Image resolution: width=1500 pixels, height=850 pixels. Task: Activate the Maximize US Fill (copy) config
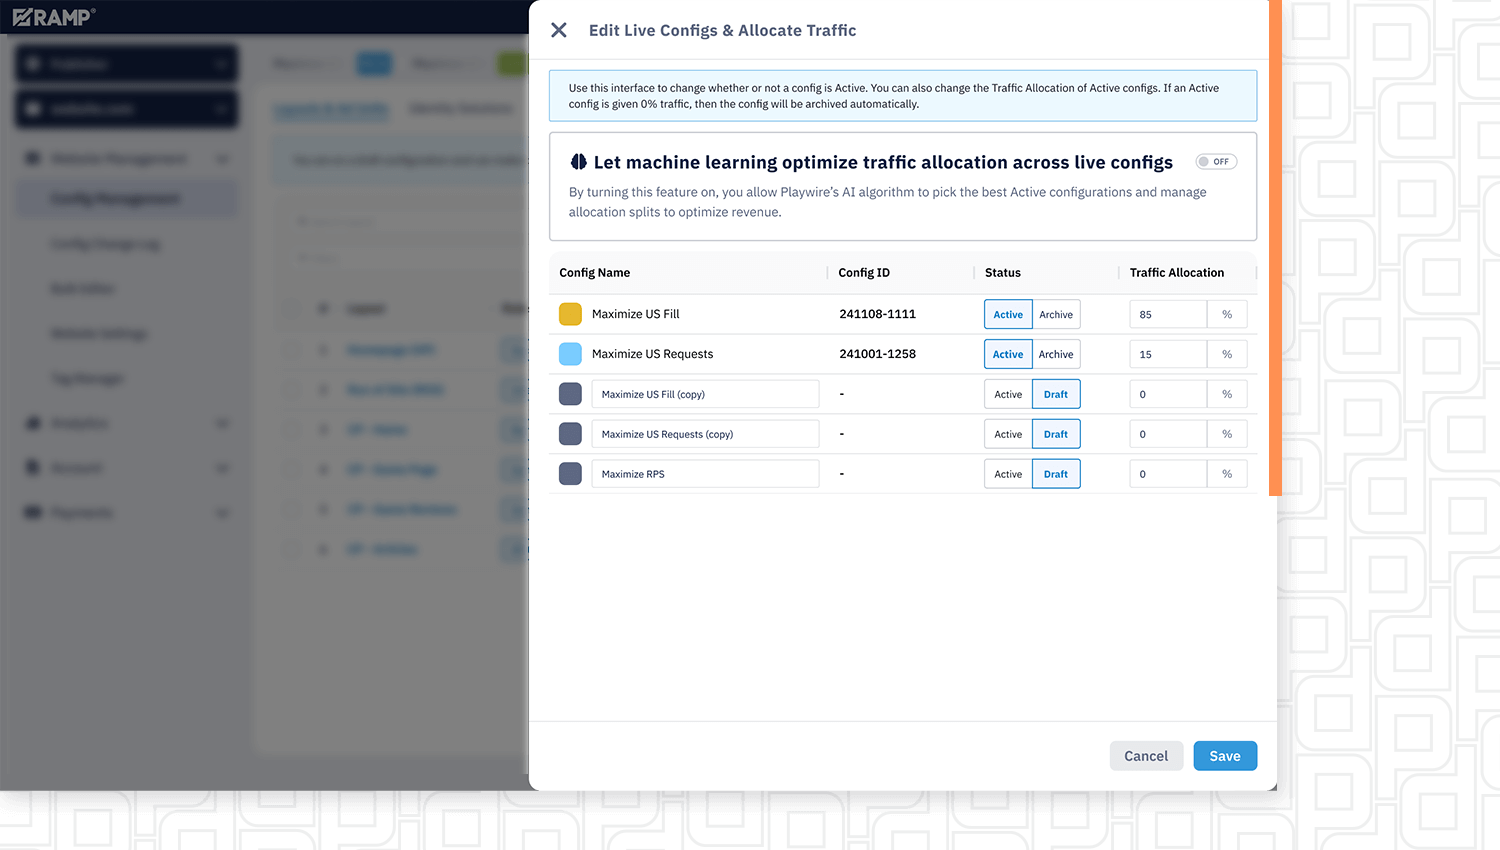(1008, 394)
